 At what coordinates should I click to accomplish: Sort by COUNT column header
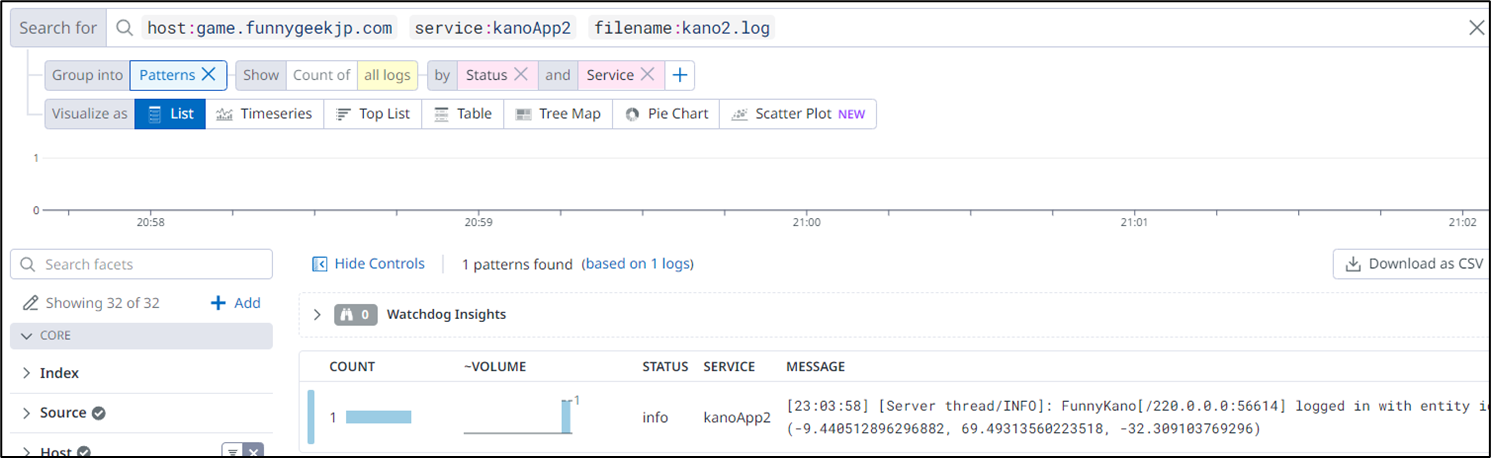click(352, 367)
